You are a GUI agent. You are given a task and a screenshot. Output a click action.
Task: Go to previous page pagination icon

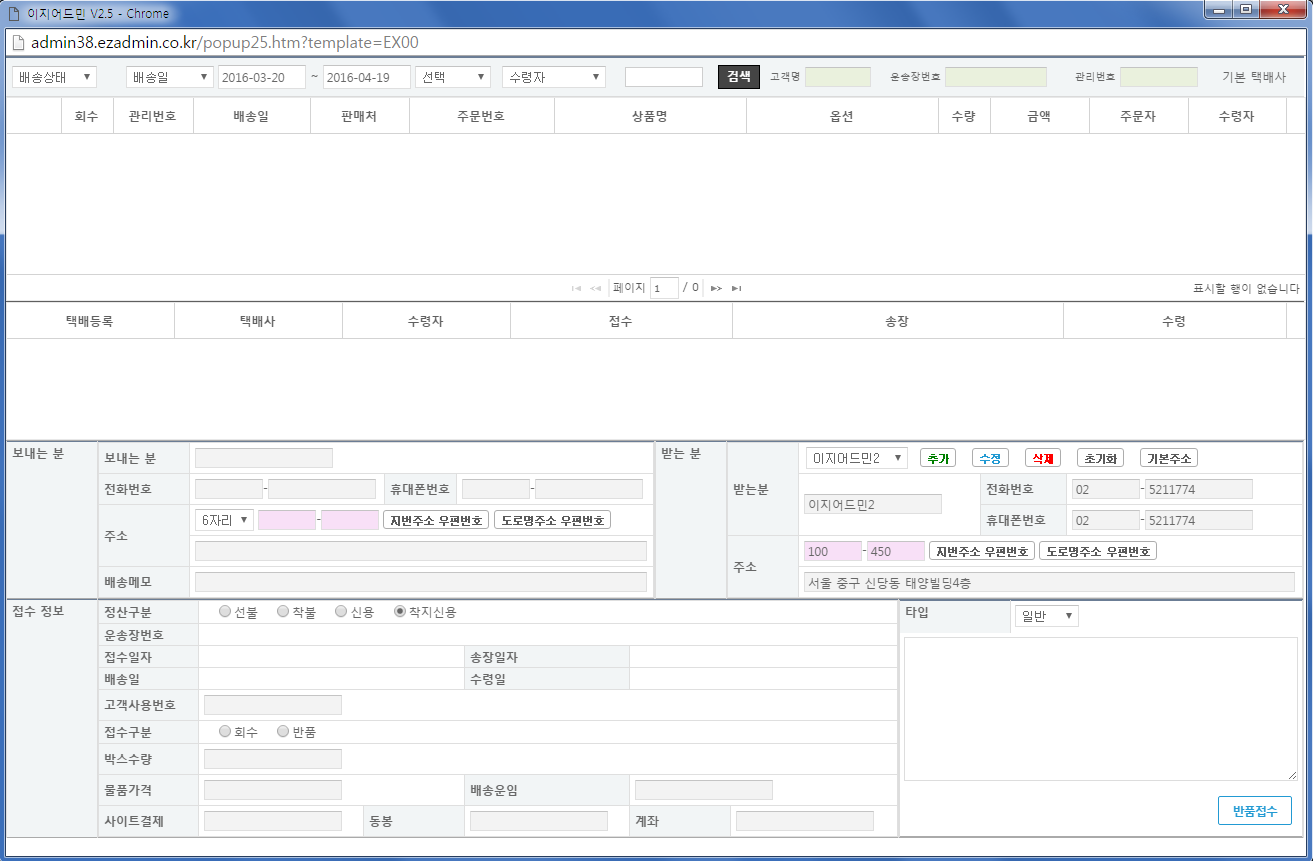click(x=596, y=288)
